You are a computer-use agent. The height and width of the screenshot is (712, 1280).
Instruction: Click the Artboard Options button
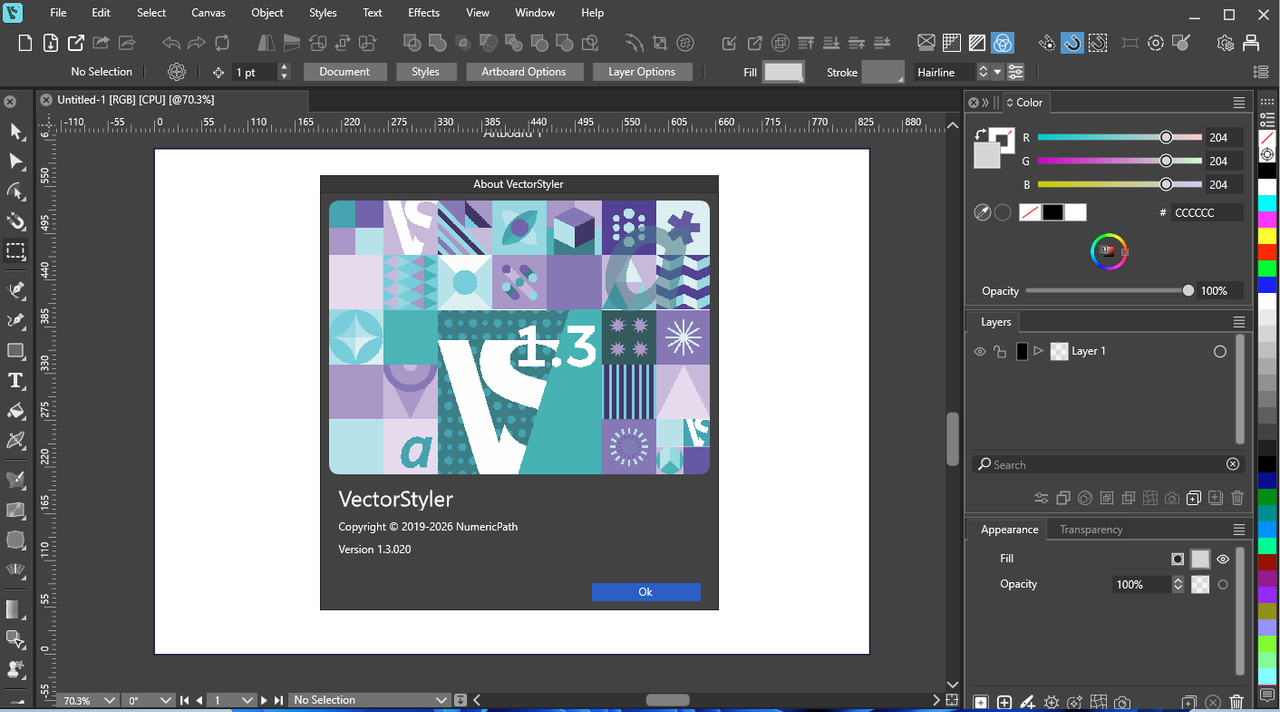click(x=524, y=72)
